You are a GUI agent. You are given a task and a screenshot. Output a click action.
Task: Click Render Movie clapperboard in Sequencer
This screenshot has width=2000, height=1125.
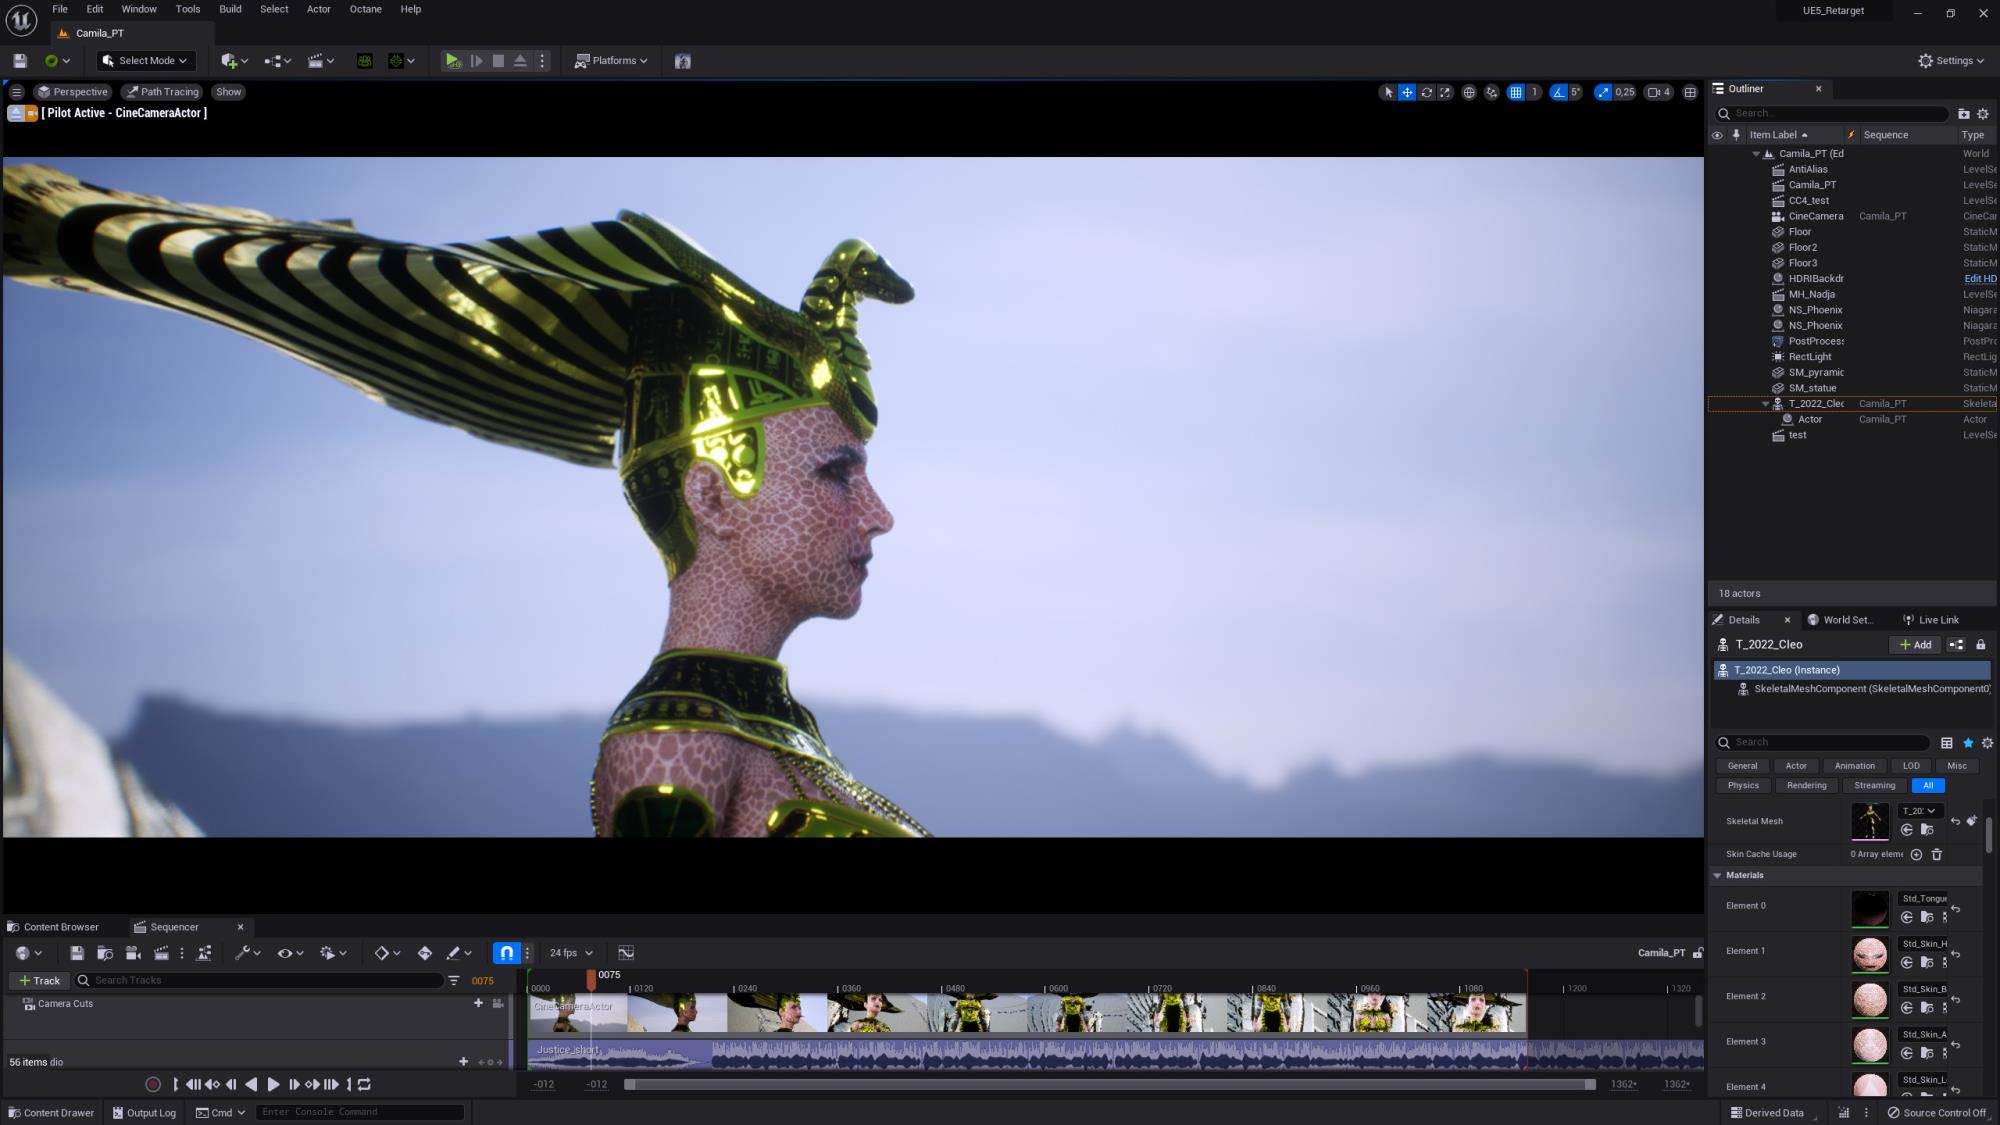coord(161,953)
